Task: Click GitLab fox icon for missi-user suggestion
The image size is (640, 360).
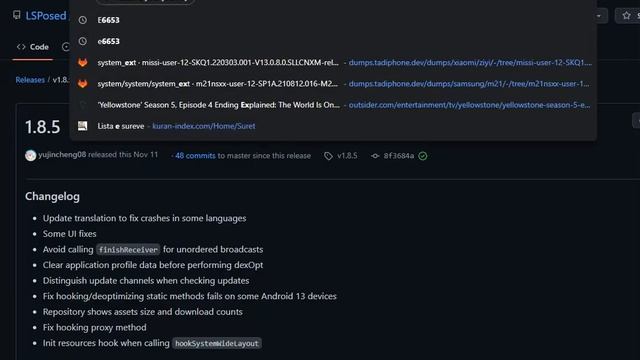Action: click(x=82, y=62)
